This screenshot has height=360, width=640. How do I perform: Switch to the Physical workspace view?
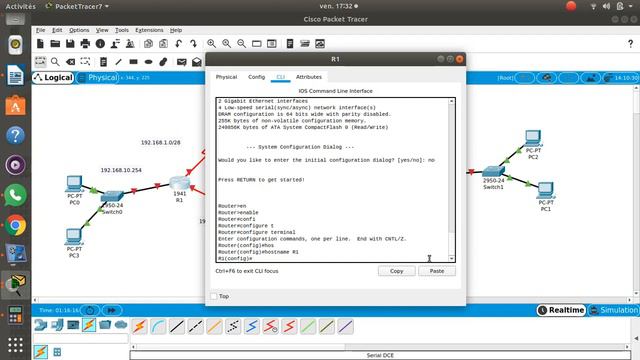point(97,78)
